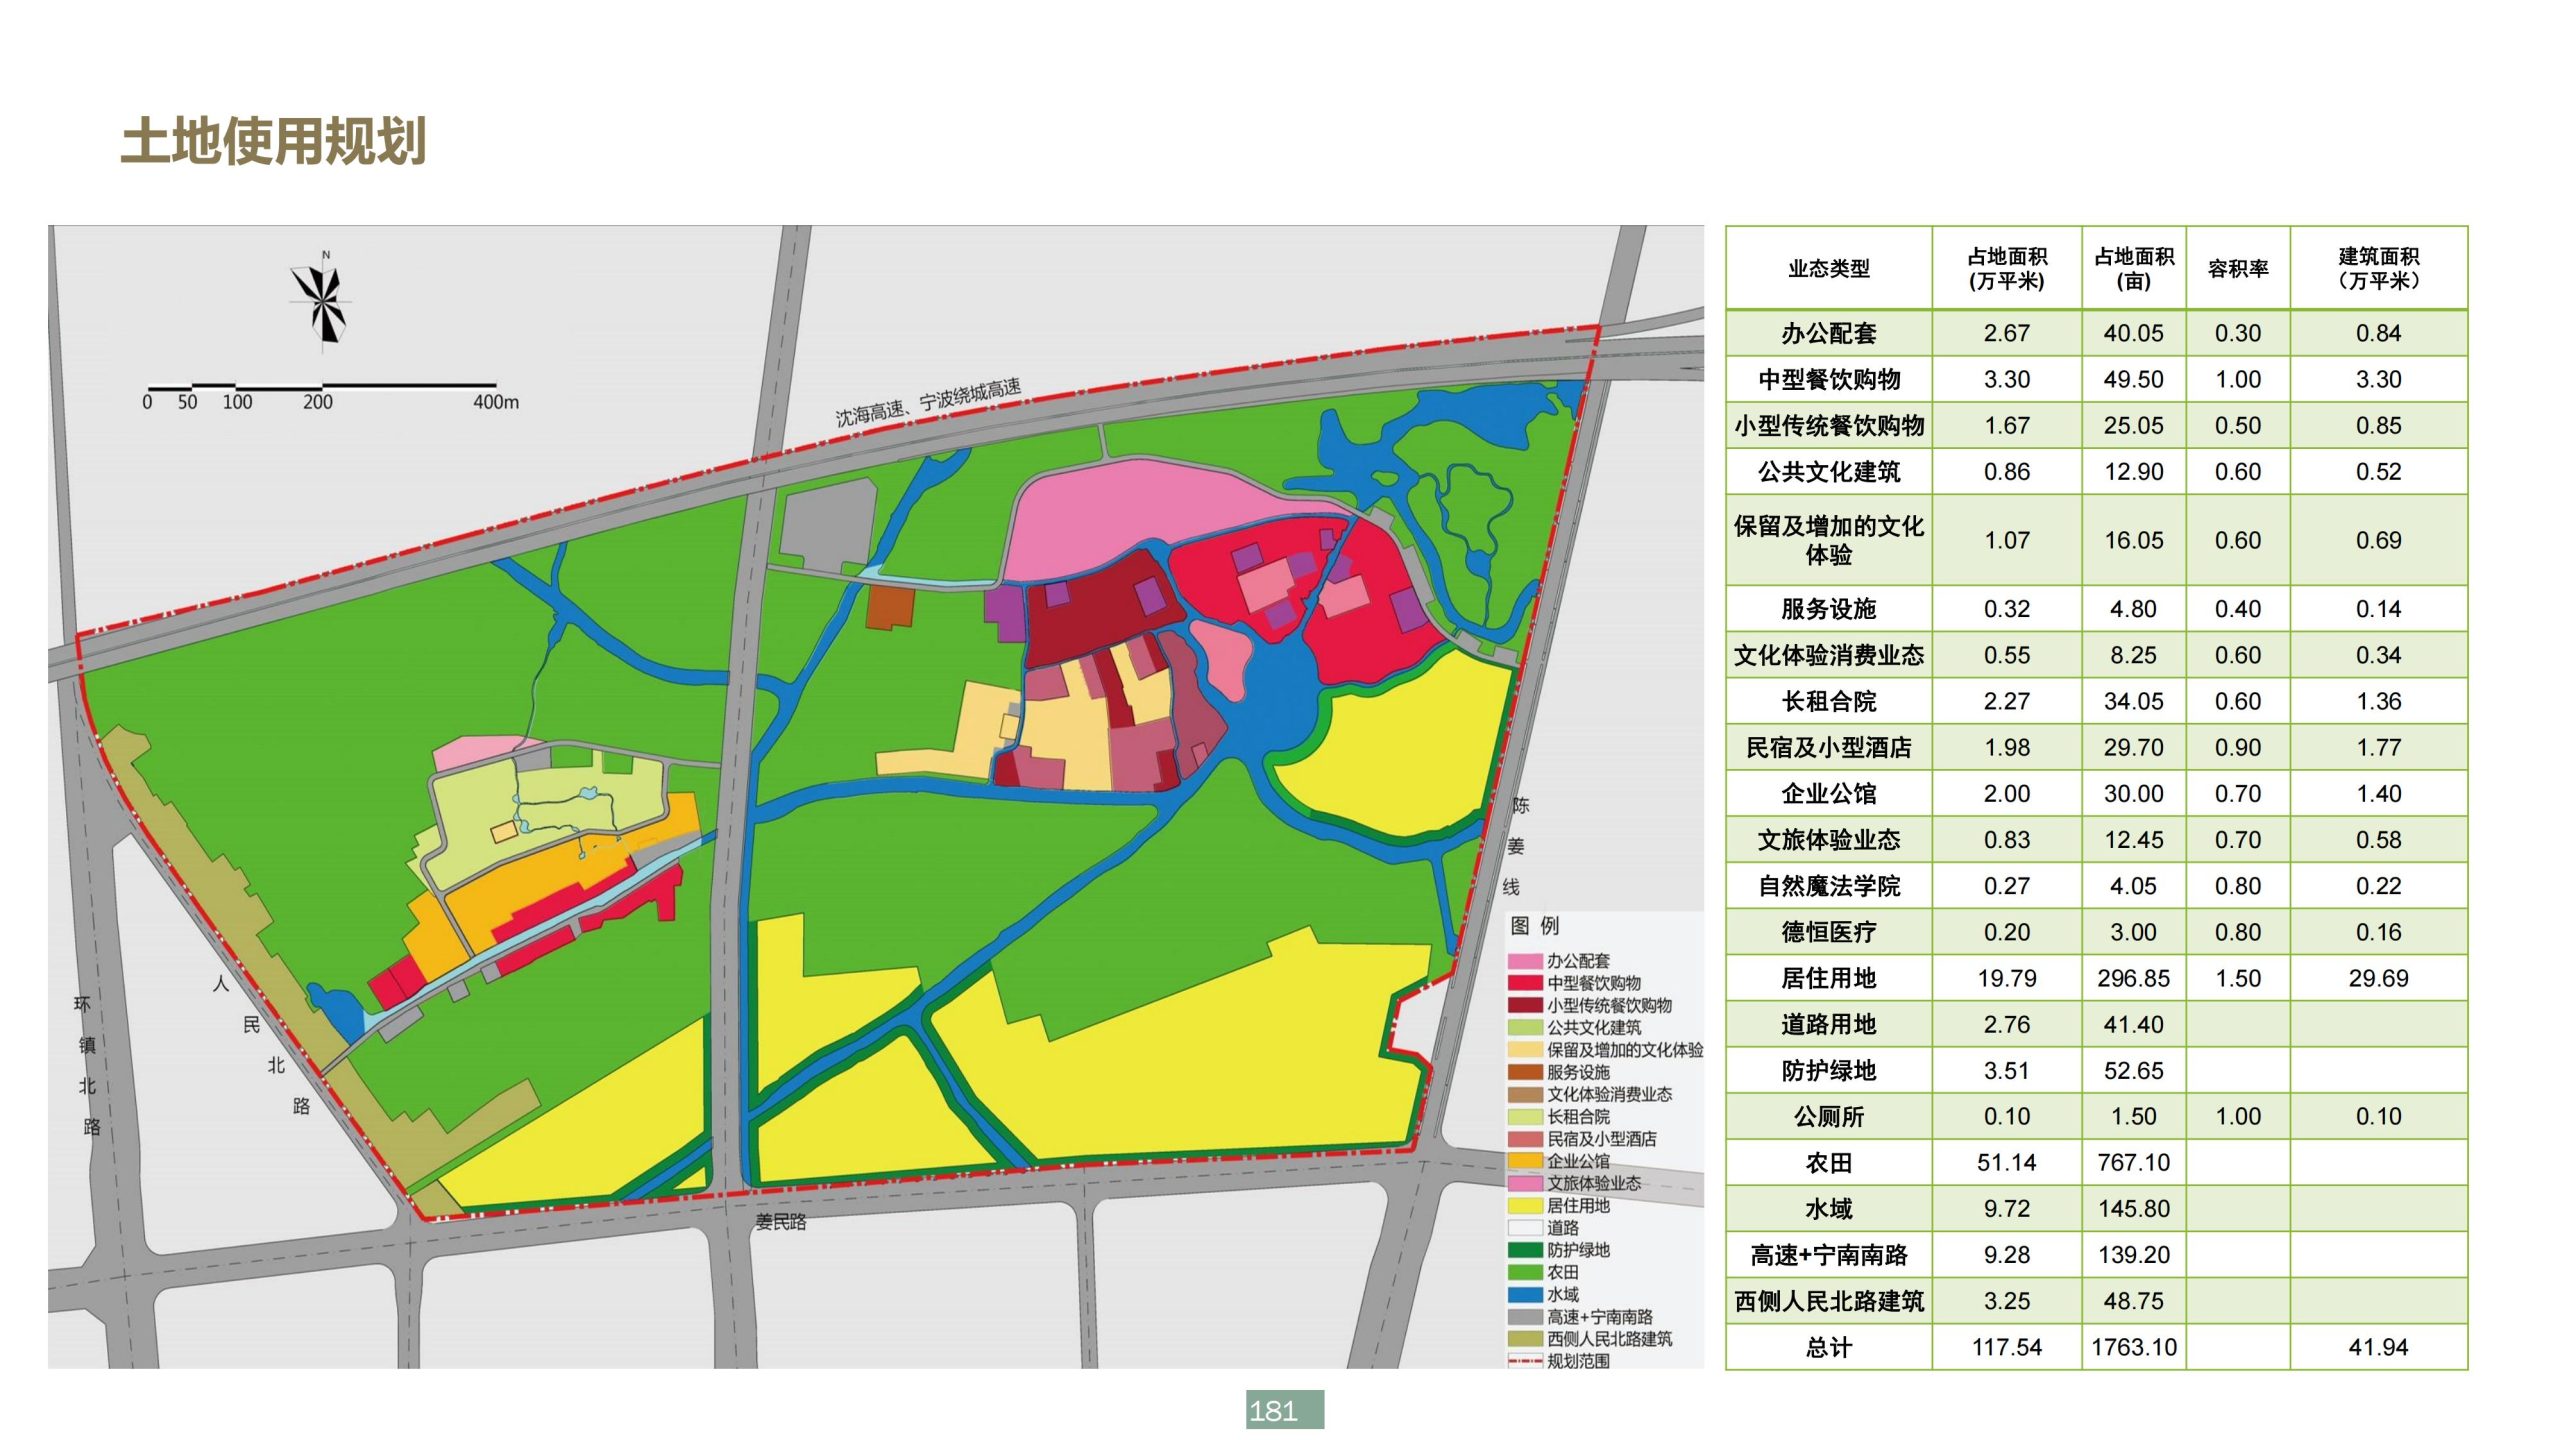Click the 企业公馆 orange legend swatch
Viewport: 2560px width, 1440px height.
1525,1161
